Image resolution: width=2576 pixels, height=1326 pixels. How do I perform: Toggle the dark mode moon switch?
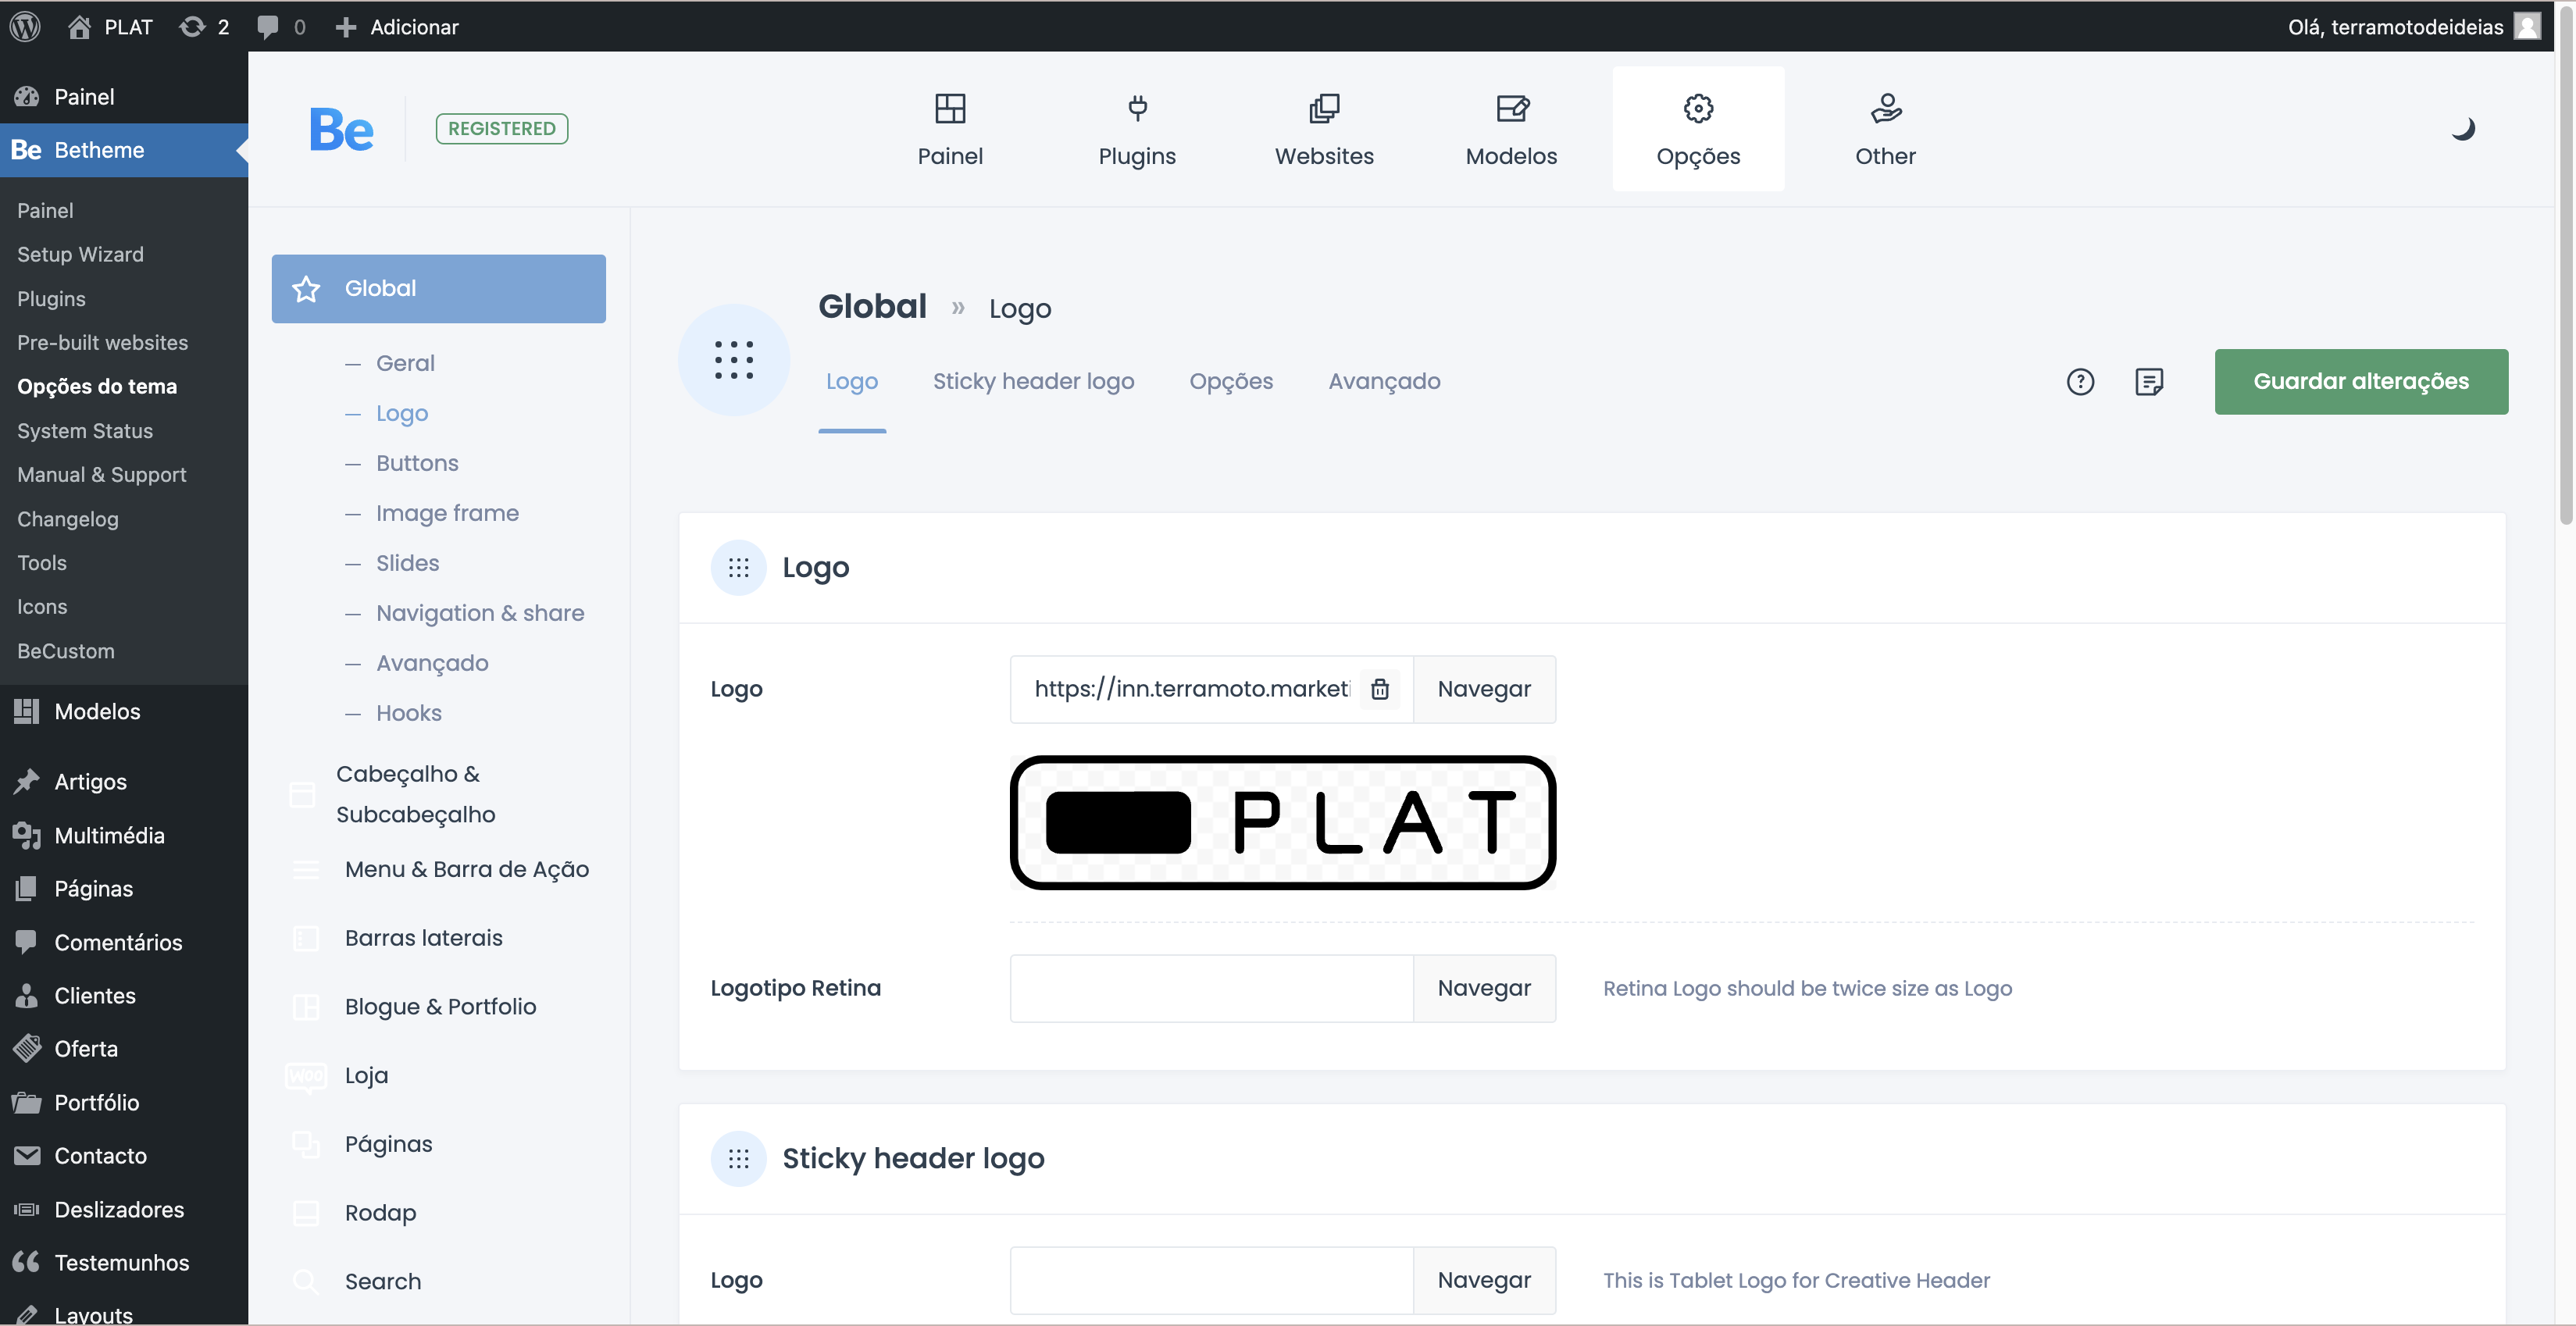point(2464,129)
